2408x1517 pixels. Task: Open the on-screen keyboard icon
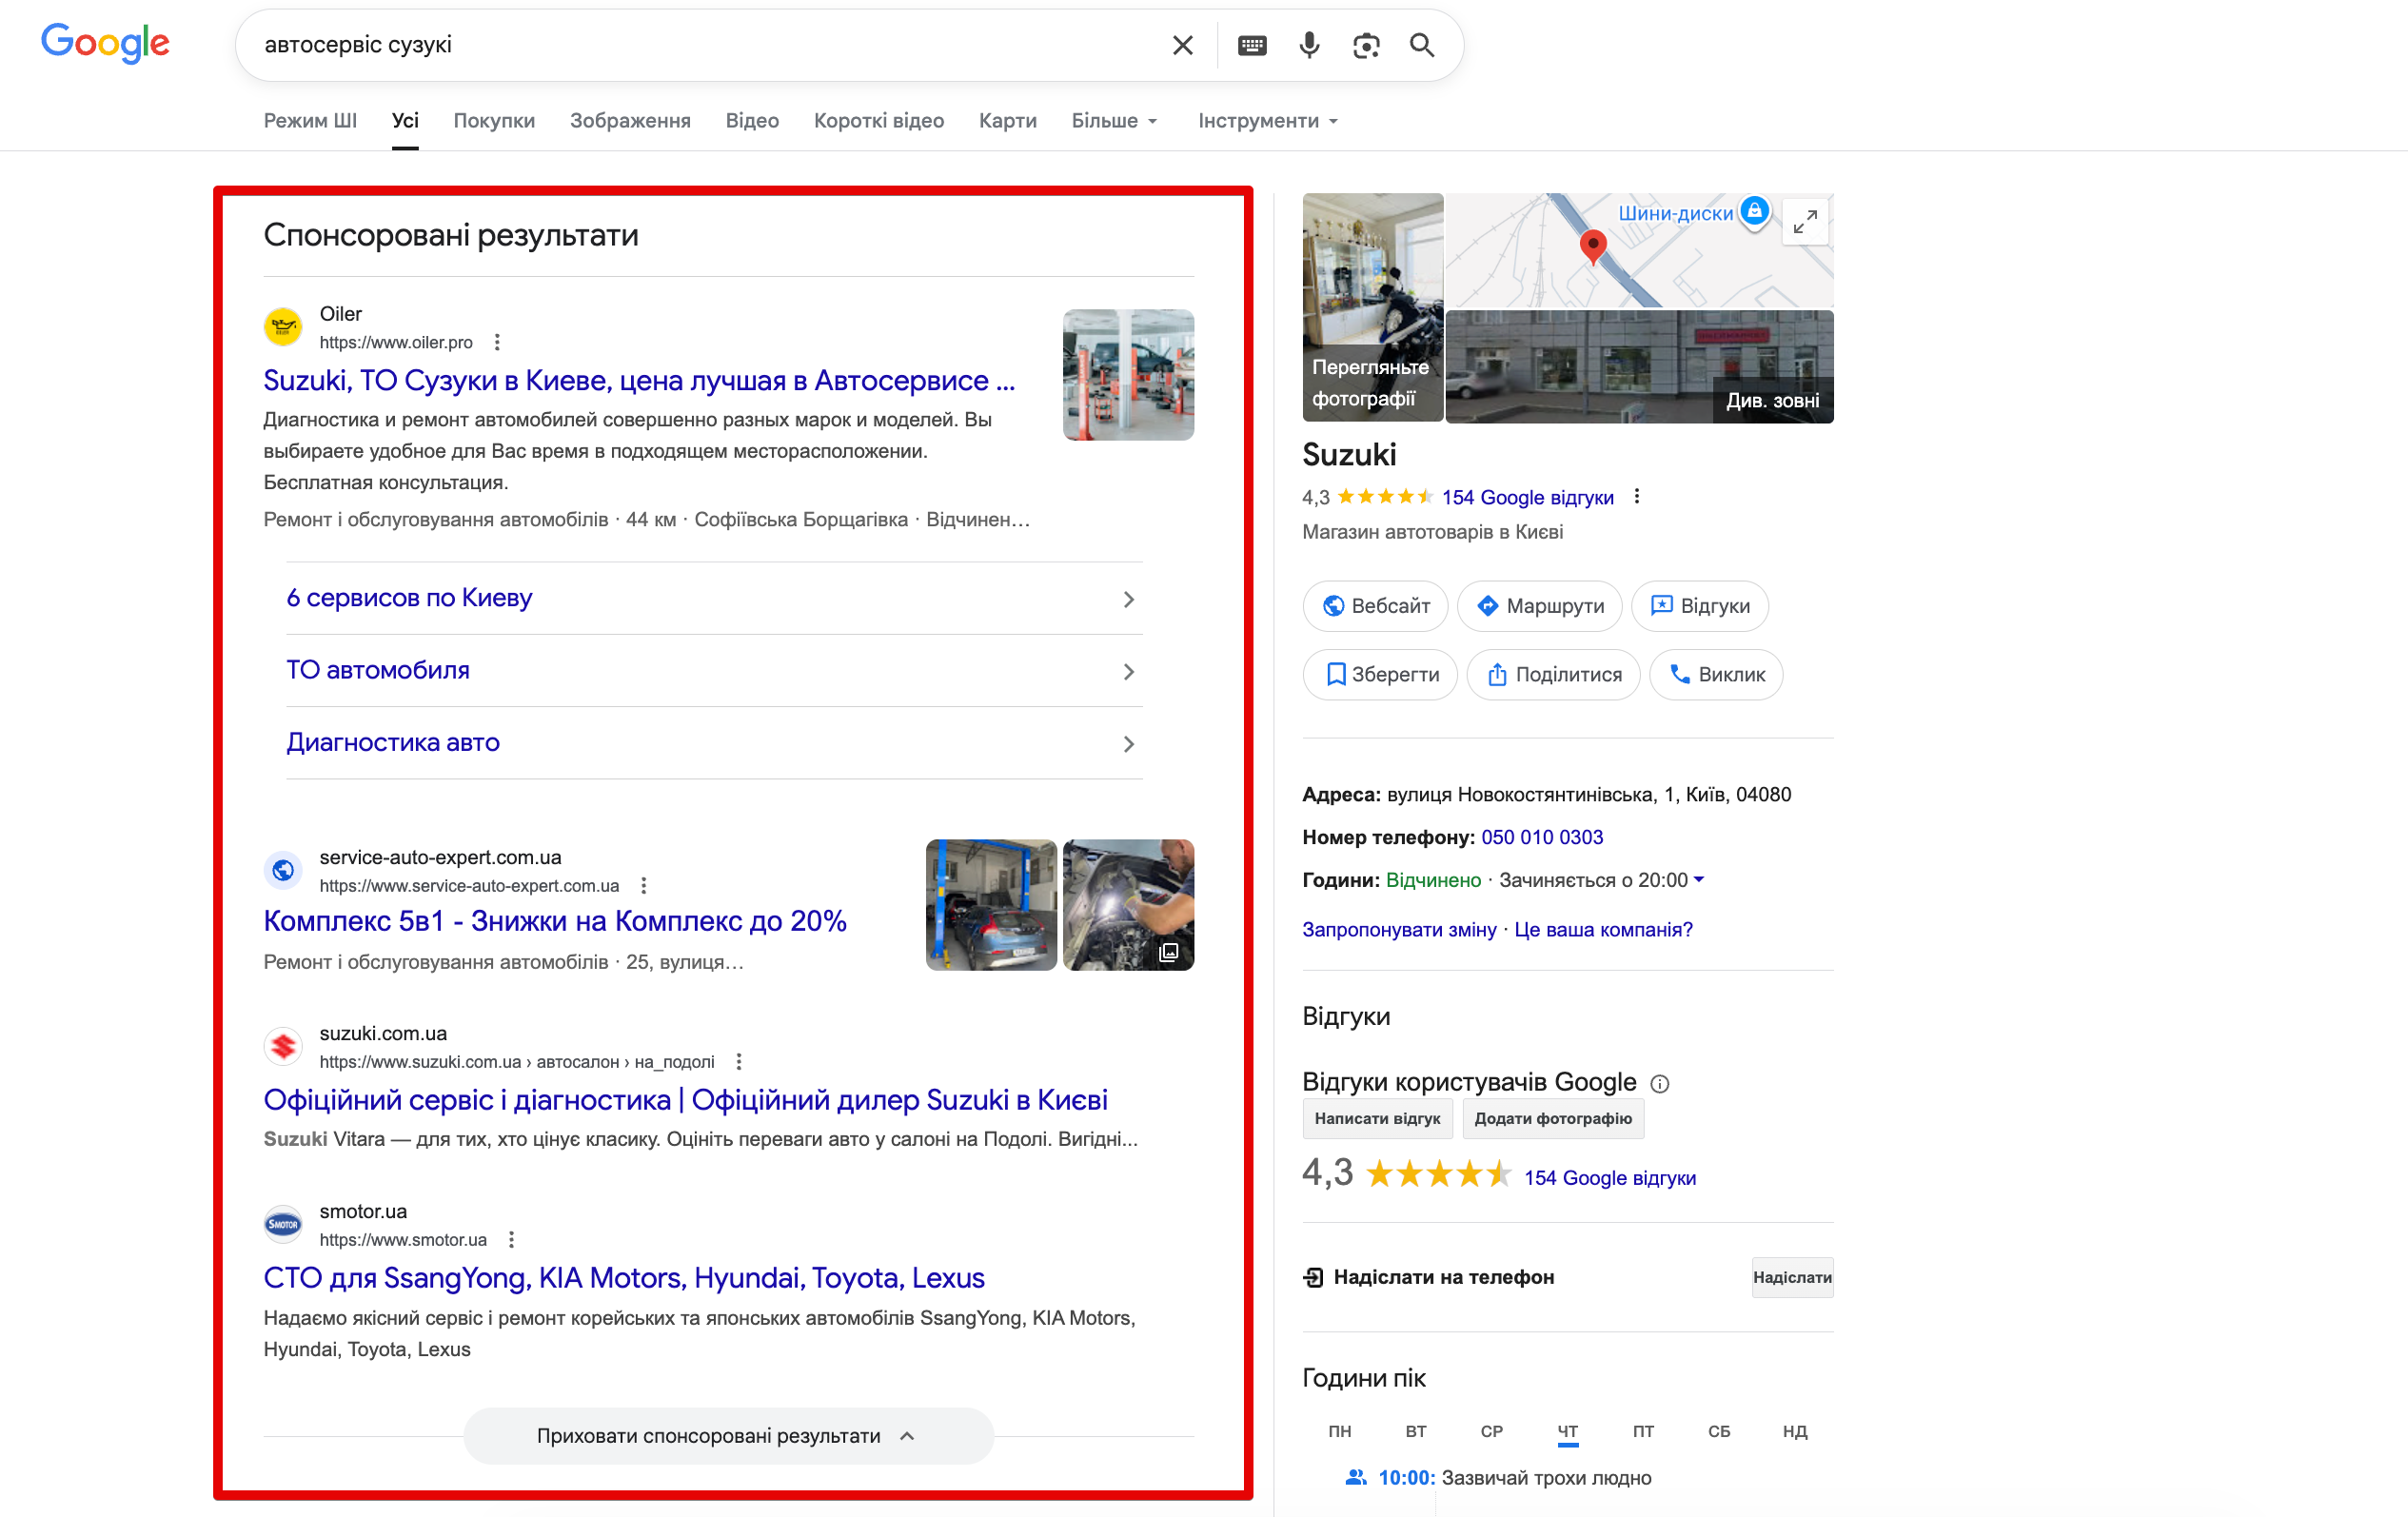pos(1252,45)
